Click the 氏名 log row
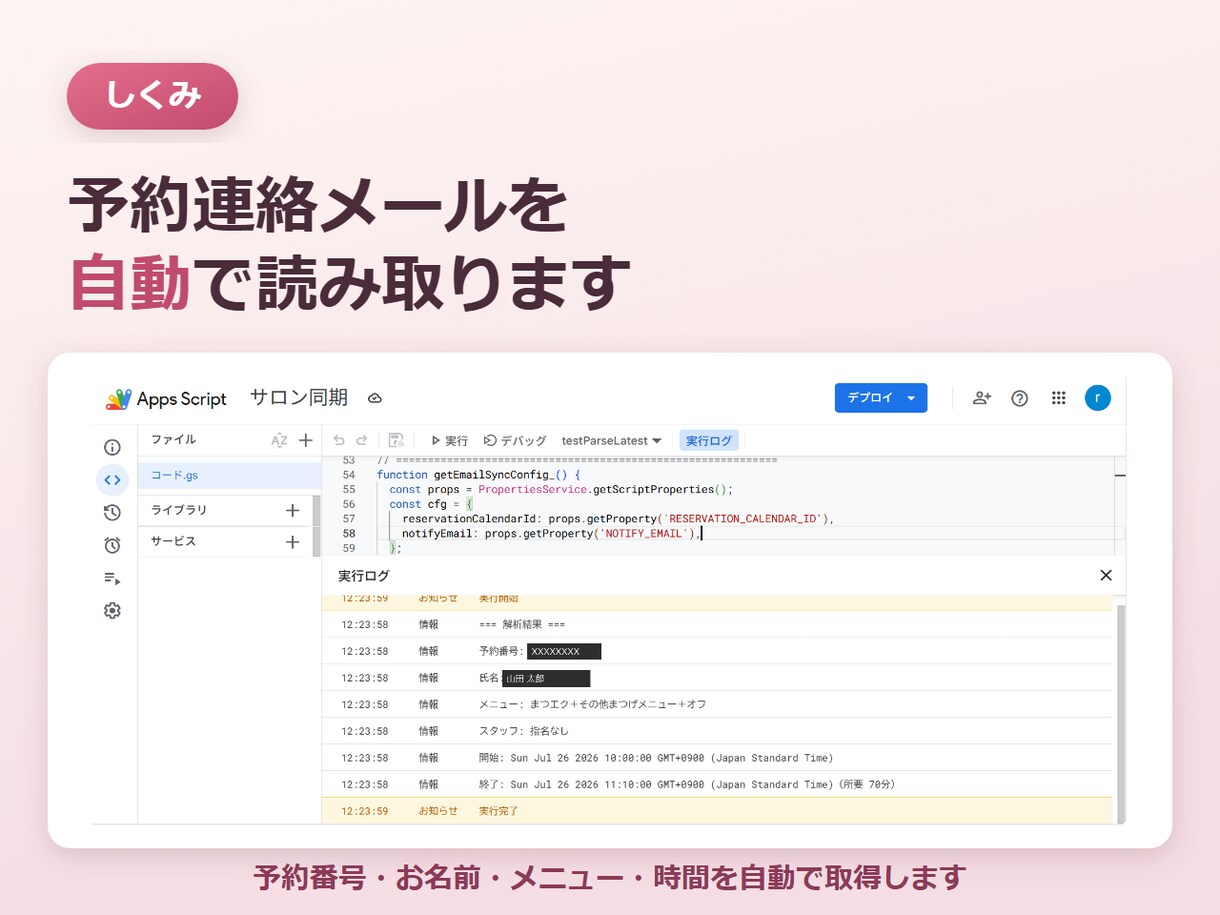Viewport: 1220px width, 915px height. click(717, 678)
